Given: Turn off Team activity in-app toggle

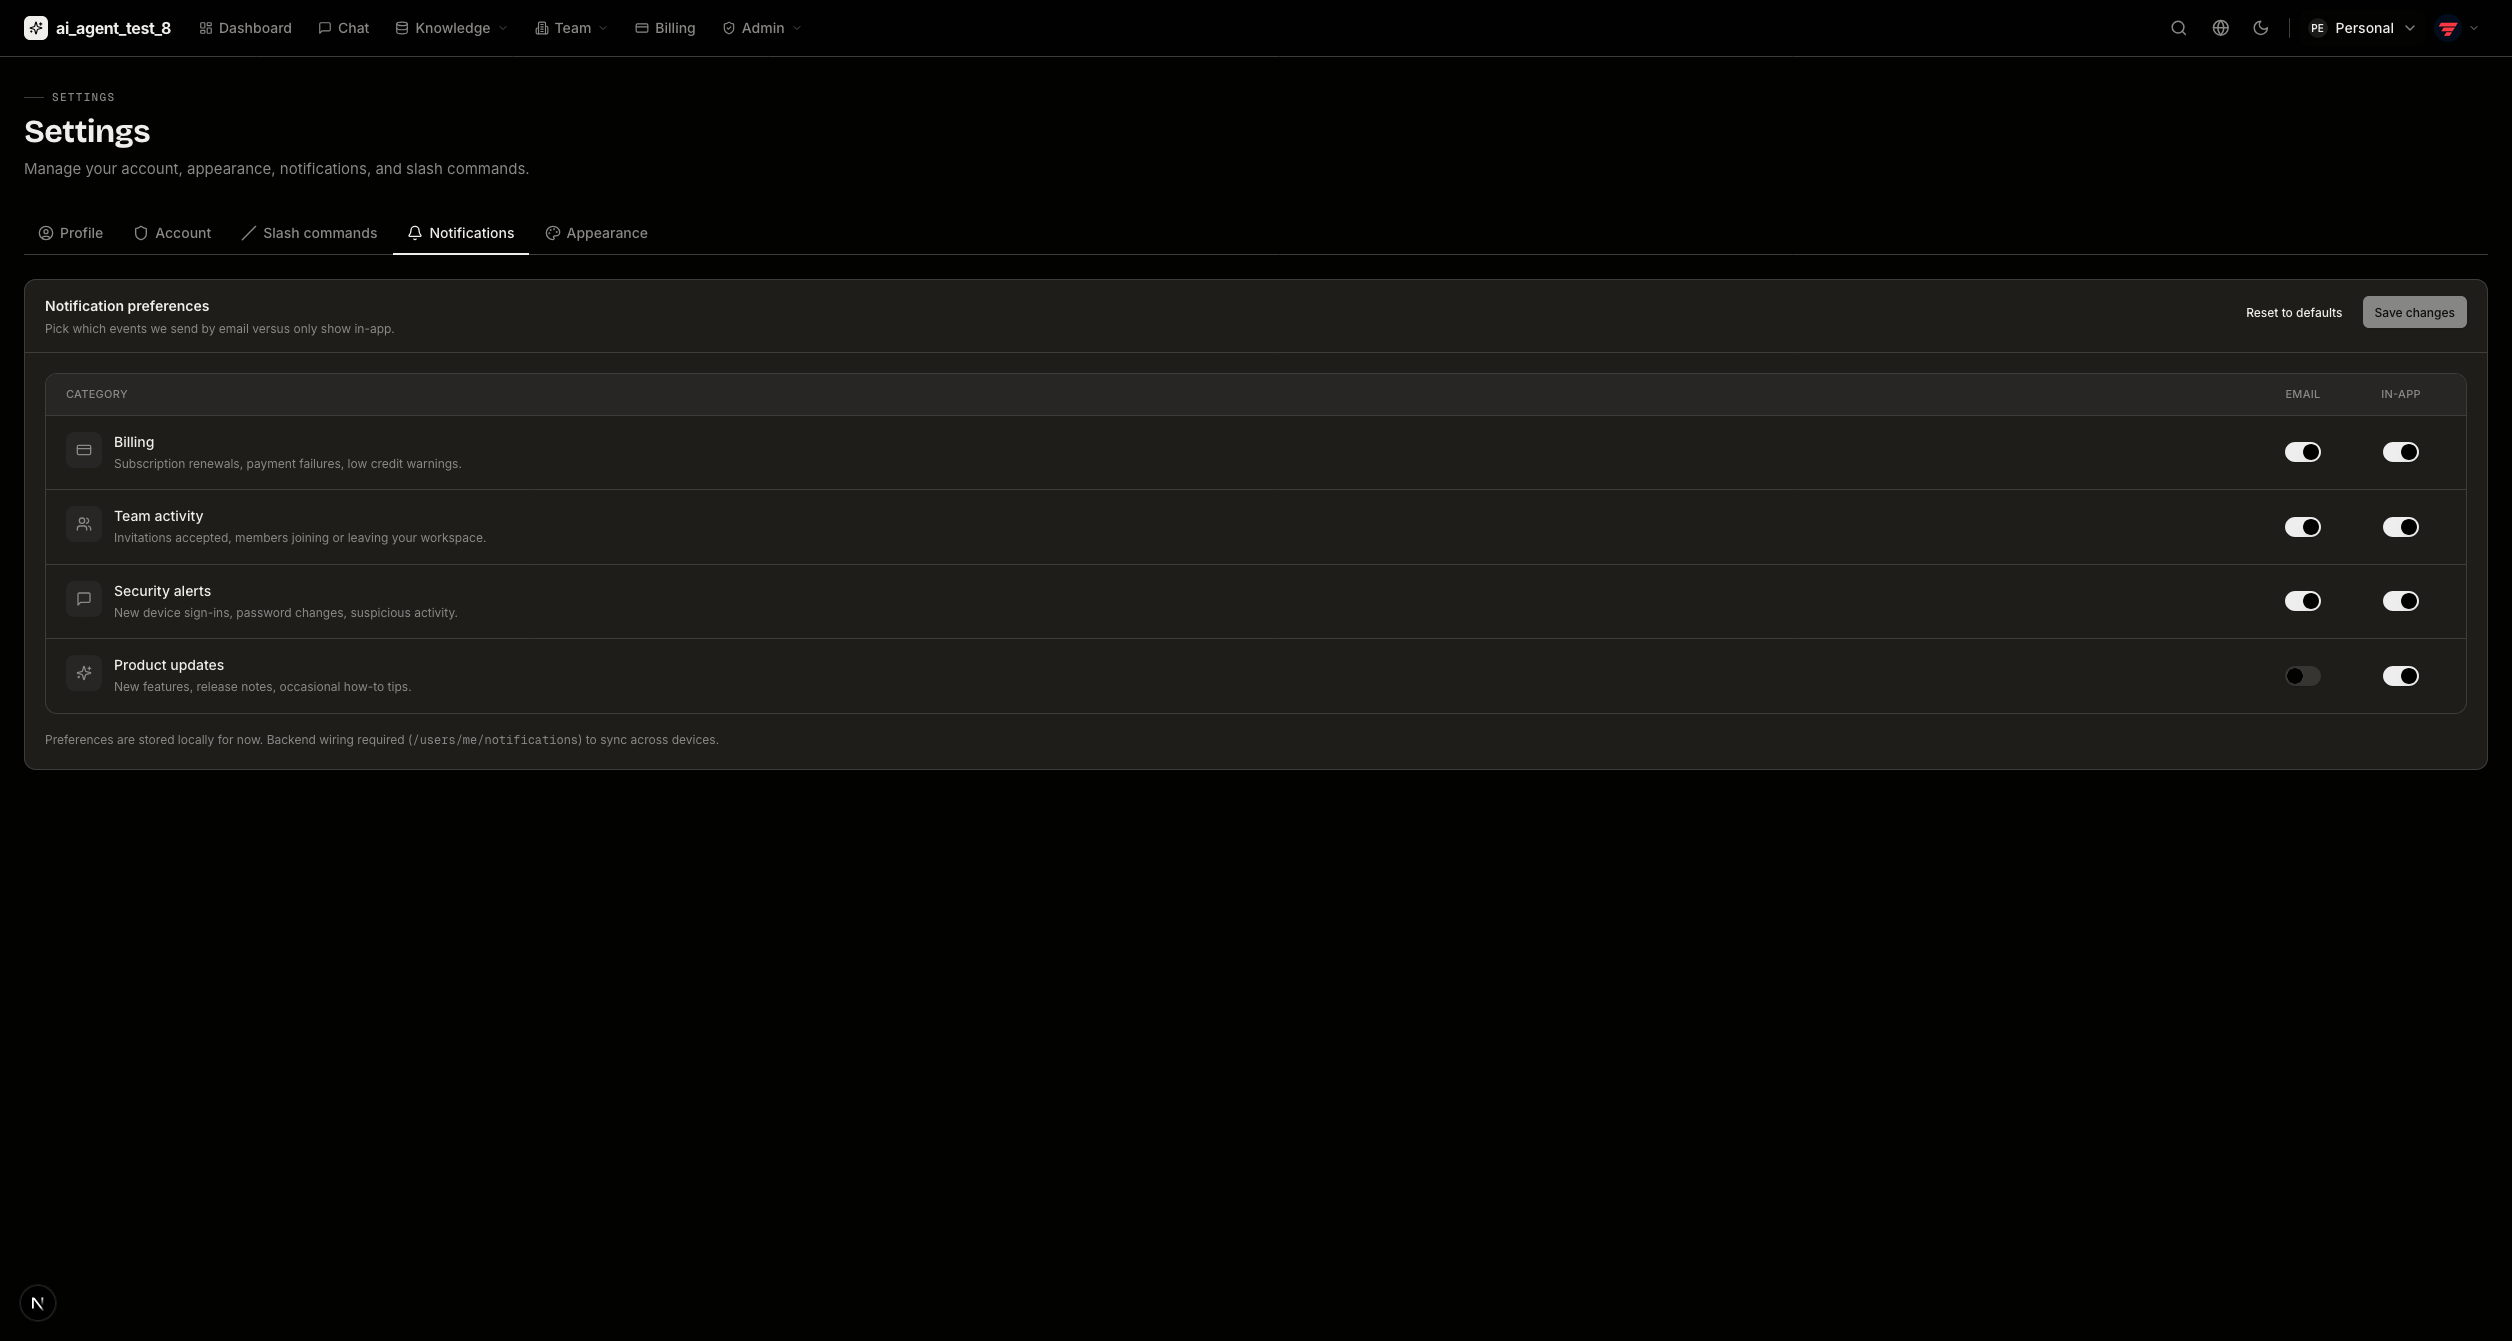Looking at the screenshot, I should tap(2400, 527).
